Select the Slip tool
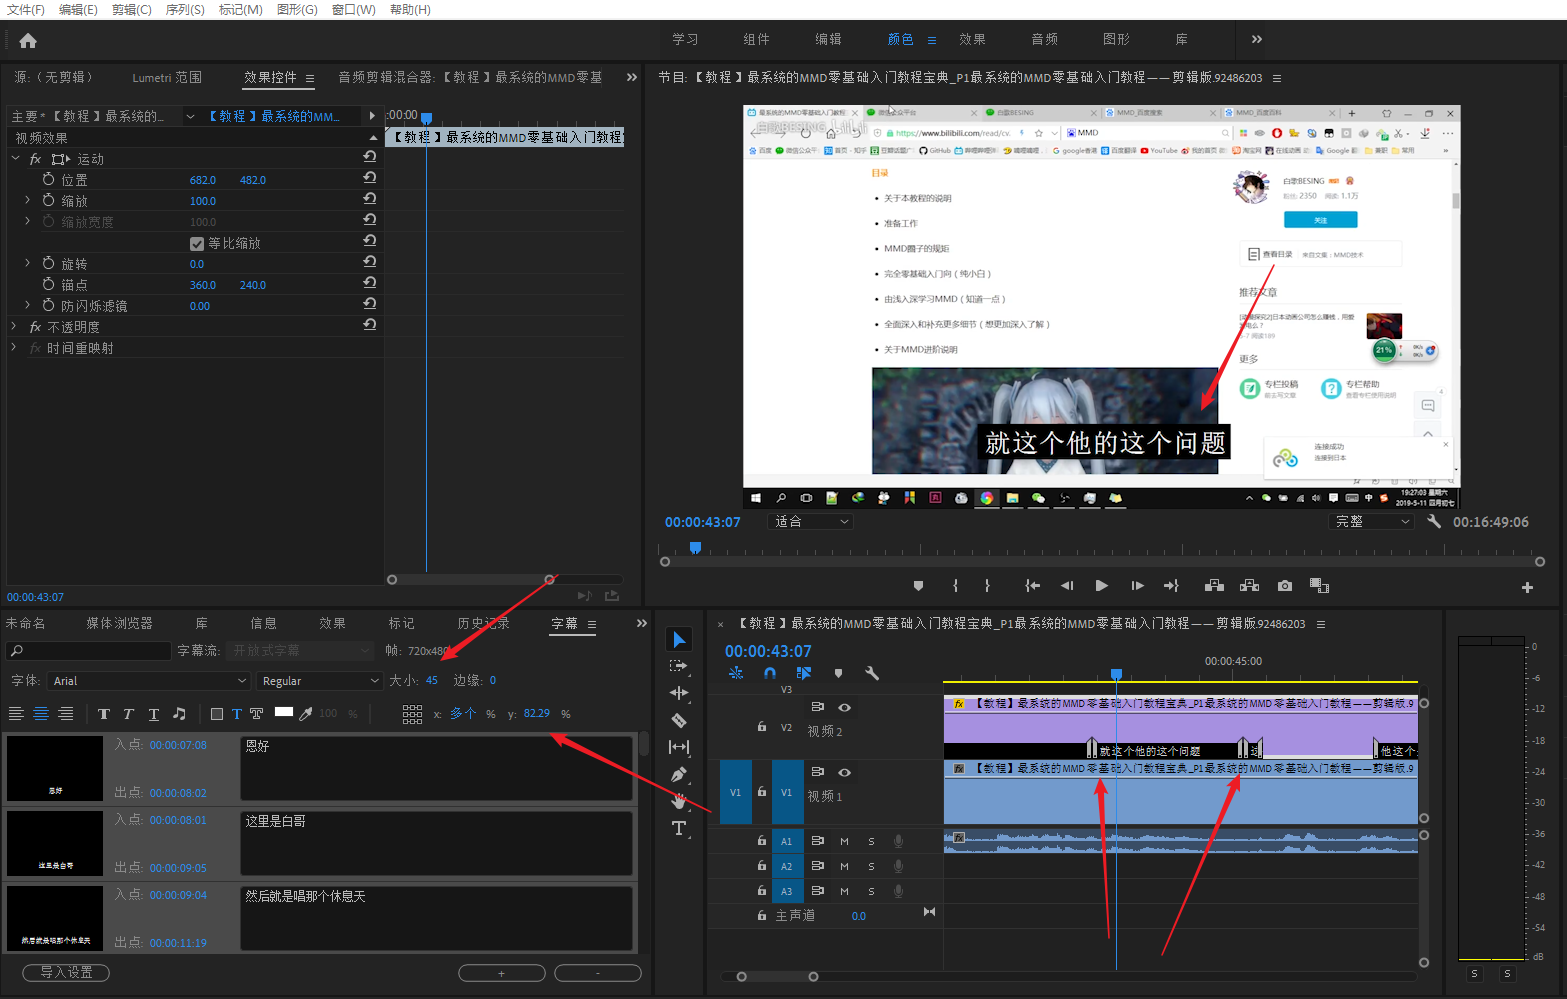The image size is (1567, 999). coord(679,747)
